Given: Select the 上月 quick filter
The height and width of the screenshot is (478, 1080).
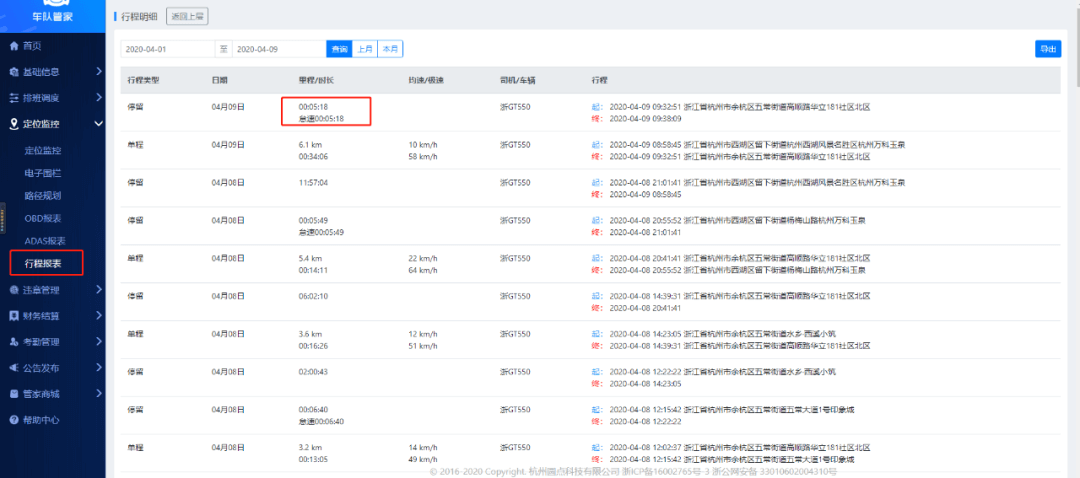Looking at the screenshot, I should pyautogui.click(x=365, y=49).
